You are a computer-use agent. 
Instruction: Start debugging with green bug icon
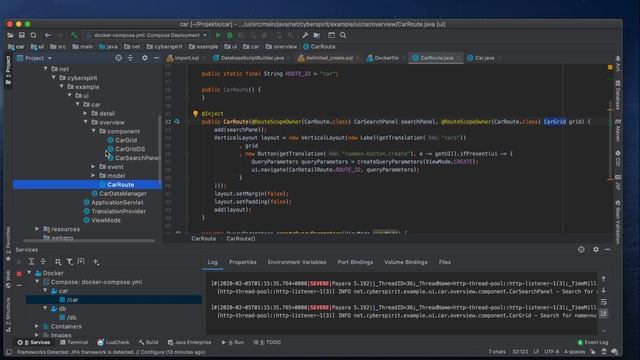pos(230,36)
